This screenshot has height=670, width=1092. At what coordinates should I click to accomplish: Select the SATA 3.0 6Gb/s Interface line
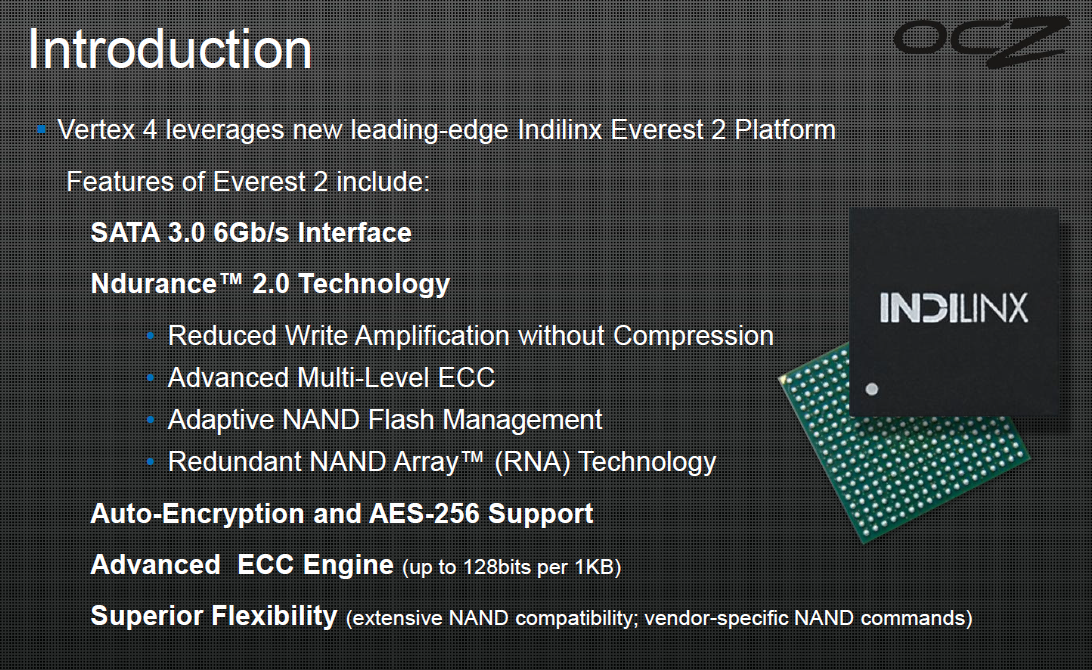(x=251, y=233)
